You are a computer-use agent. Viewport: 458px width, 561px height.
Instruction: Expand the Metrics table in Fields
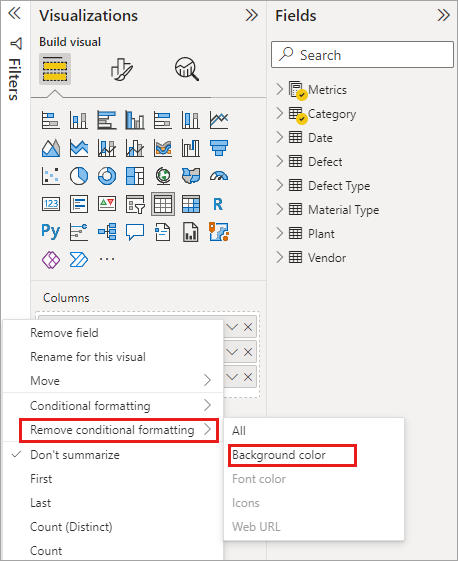279,89
